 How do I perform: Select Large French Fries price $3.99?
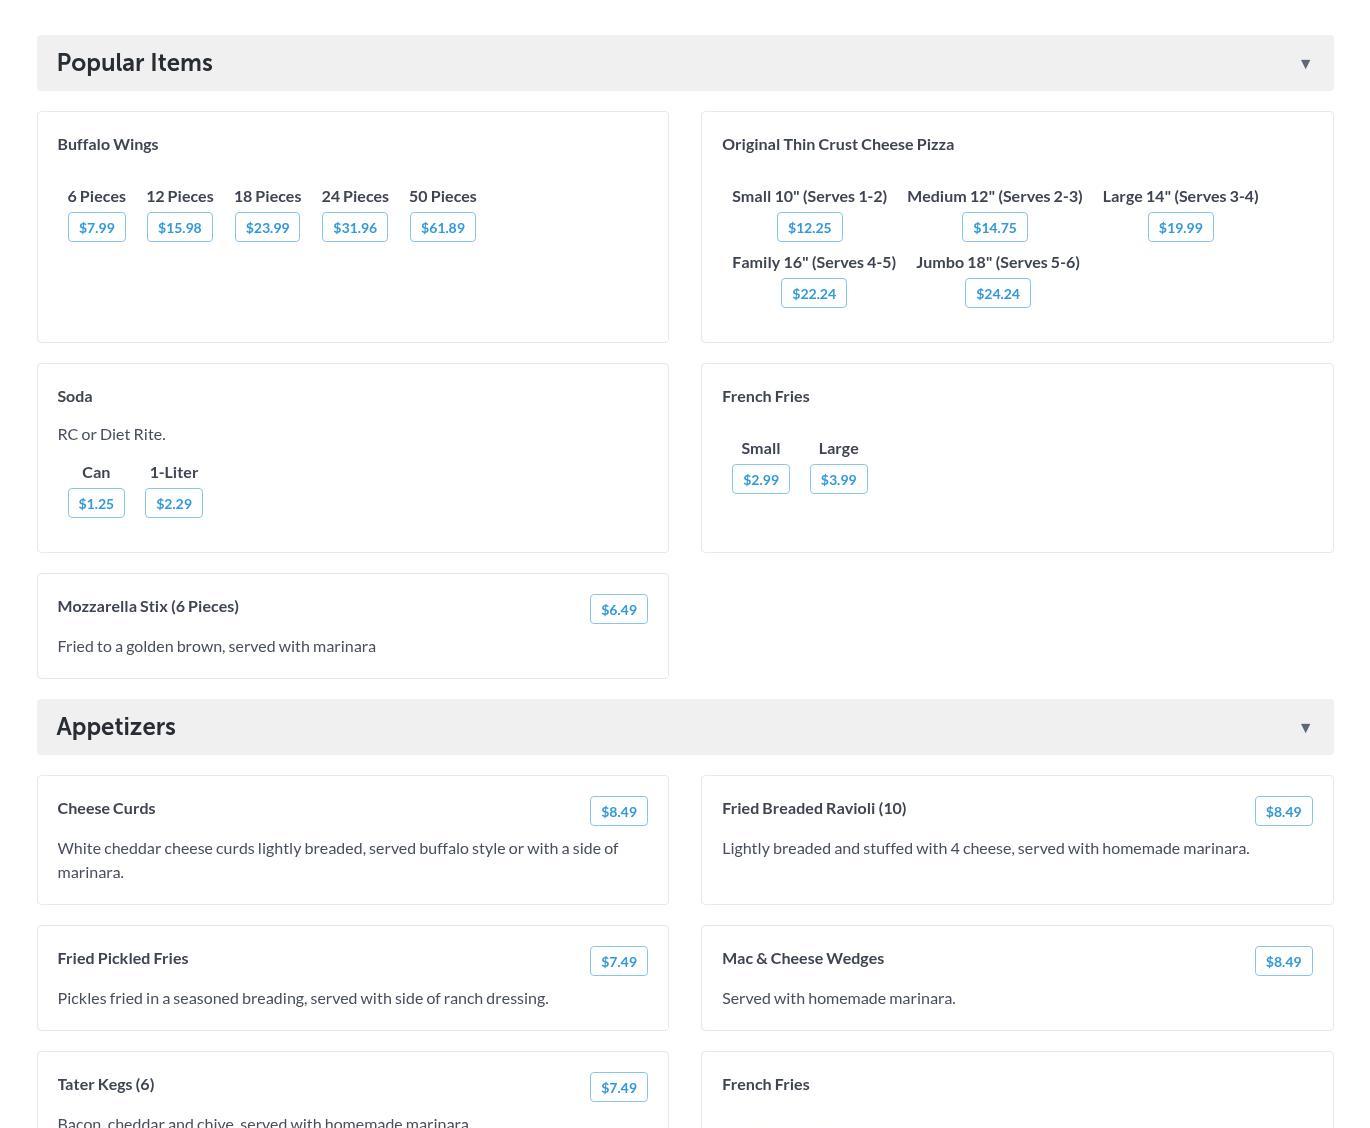click(x=838, y=480)
